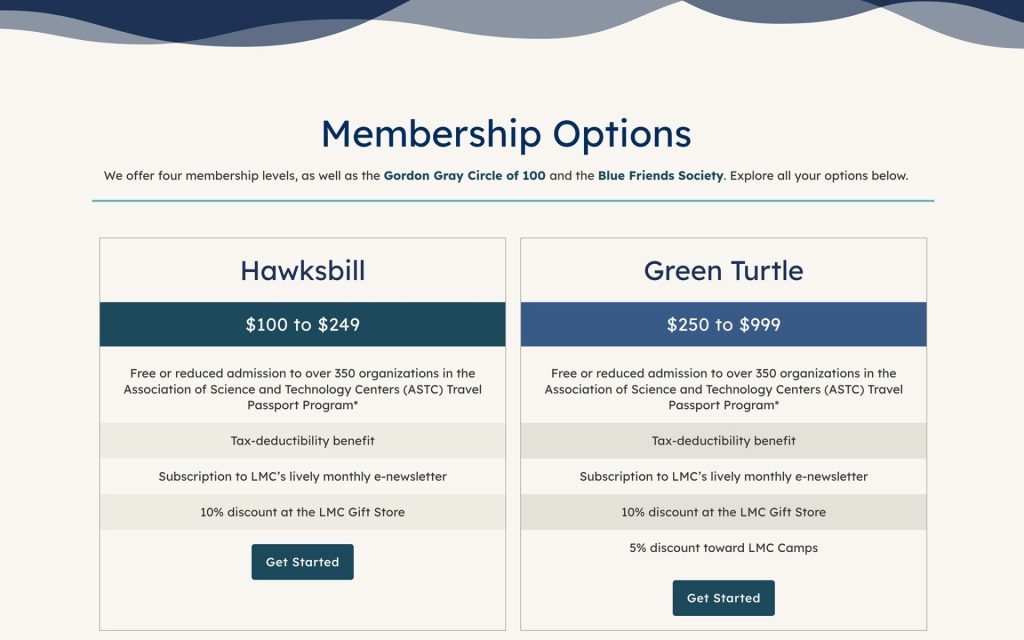The height and width of the screenshot is (640, 1024).
Task: Click Hawksbill's Tax-deductibility benefit row
Action: click(302, 441)
